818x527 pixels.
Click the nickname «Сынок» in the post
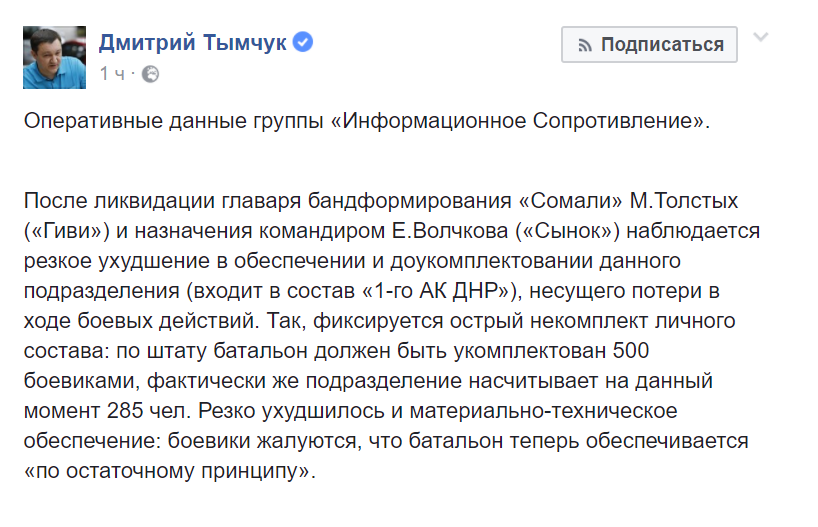(x=567, y=231)
